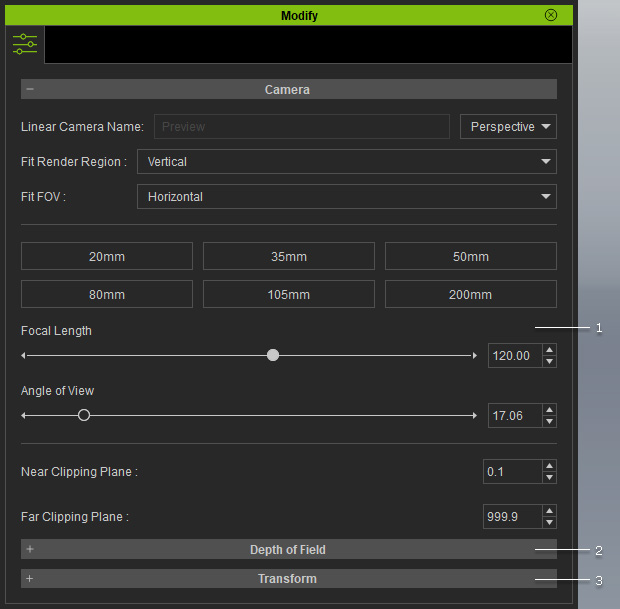Viewport: 620px width, 609px height.
Task: Increase Far Clipping Plane value
Action: coord(549,511)
